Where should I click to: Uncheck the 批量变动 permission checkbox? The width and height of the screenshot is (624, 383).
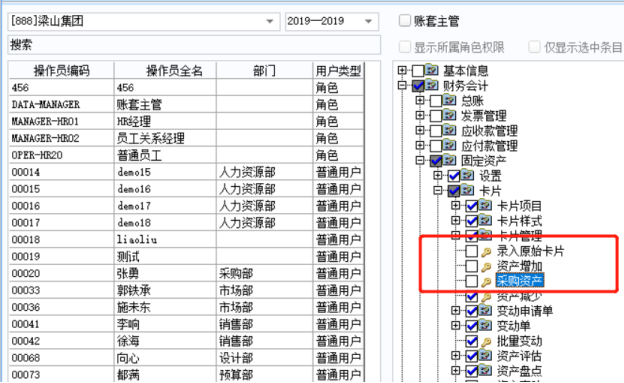[472, 341]
